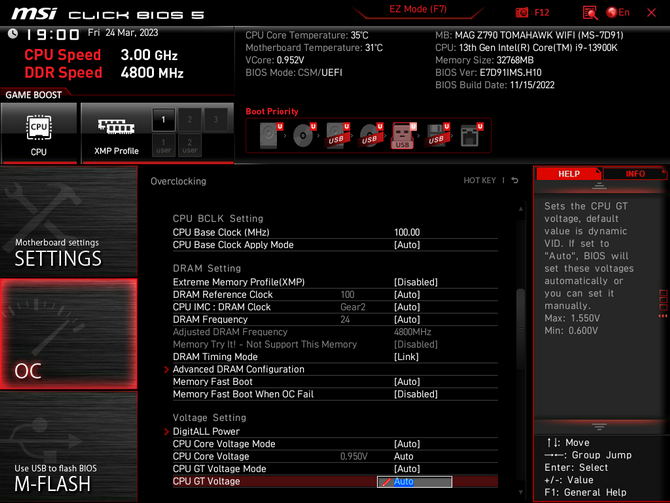The height and width of the screenshot is (503, 670).
Task: Toggle the CPU Game Boost button
Action: tap(39, 133)
